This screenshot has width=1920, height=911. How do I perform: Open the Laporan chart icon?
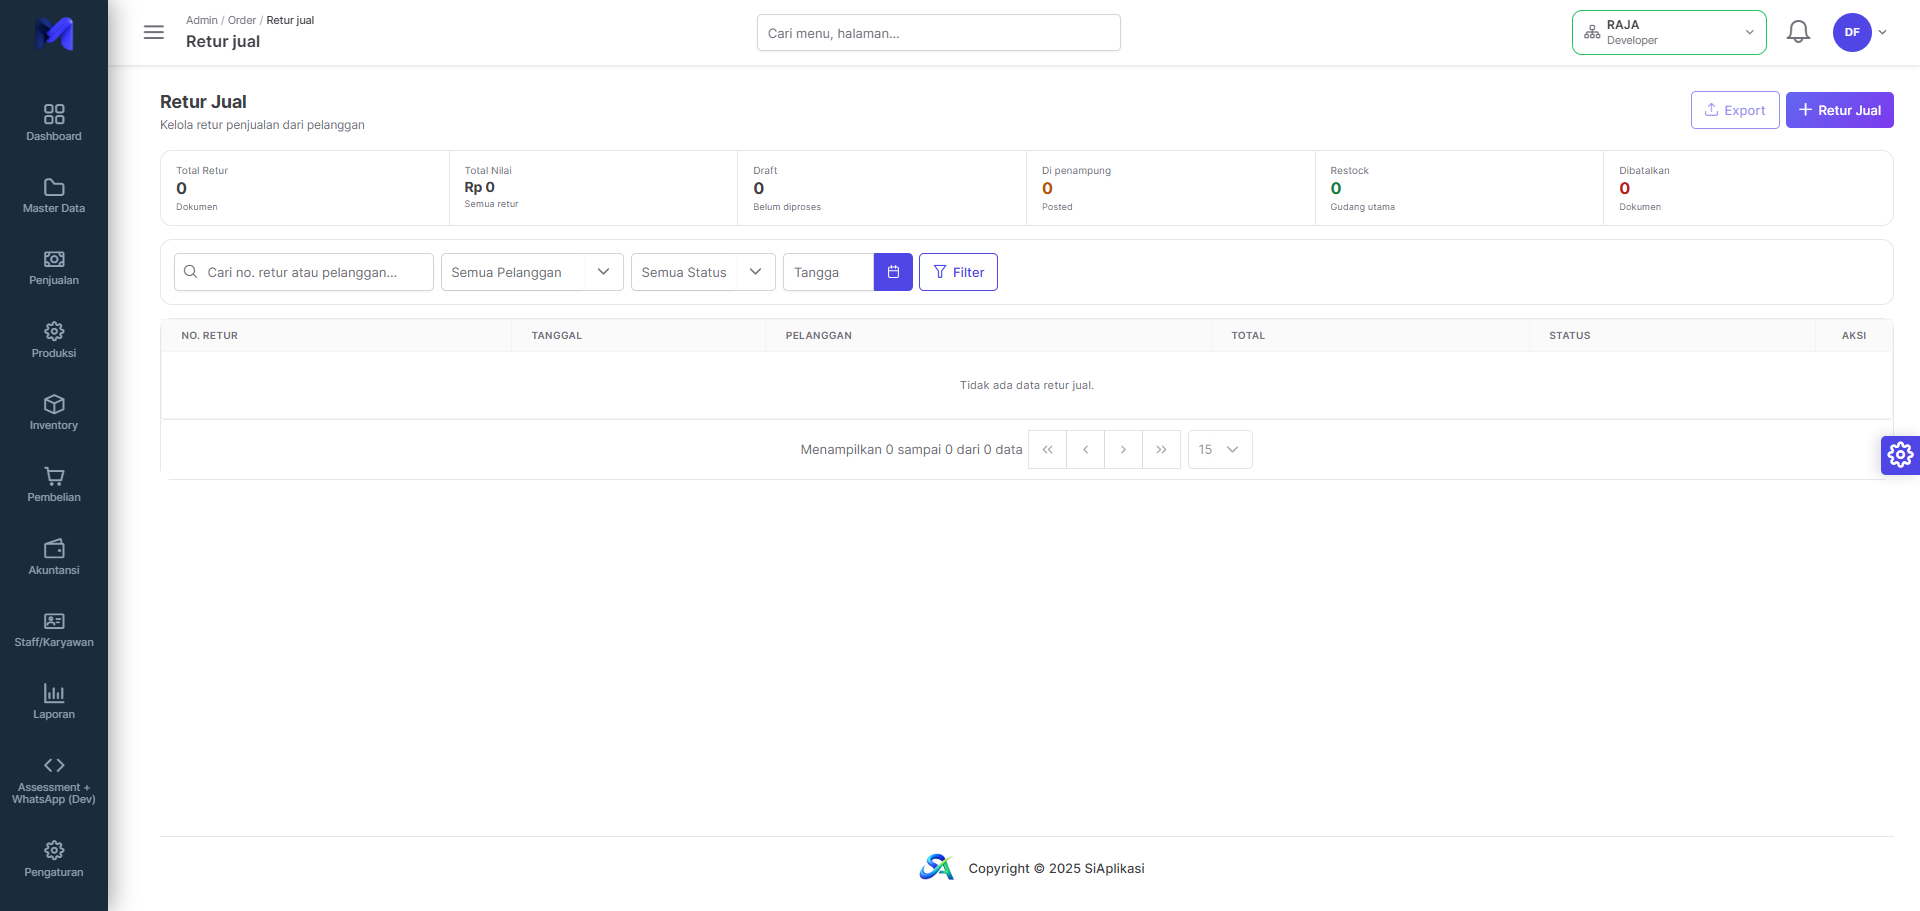54,693
